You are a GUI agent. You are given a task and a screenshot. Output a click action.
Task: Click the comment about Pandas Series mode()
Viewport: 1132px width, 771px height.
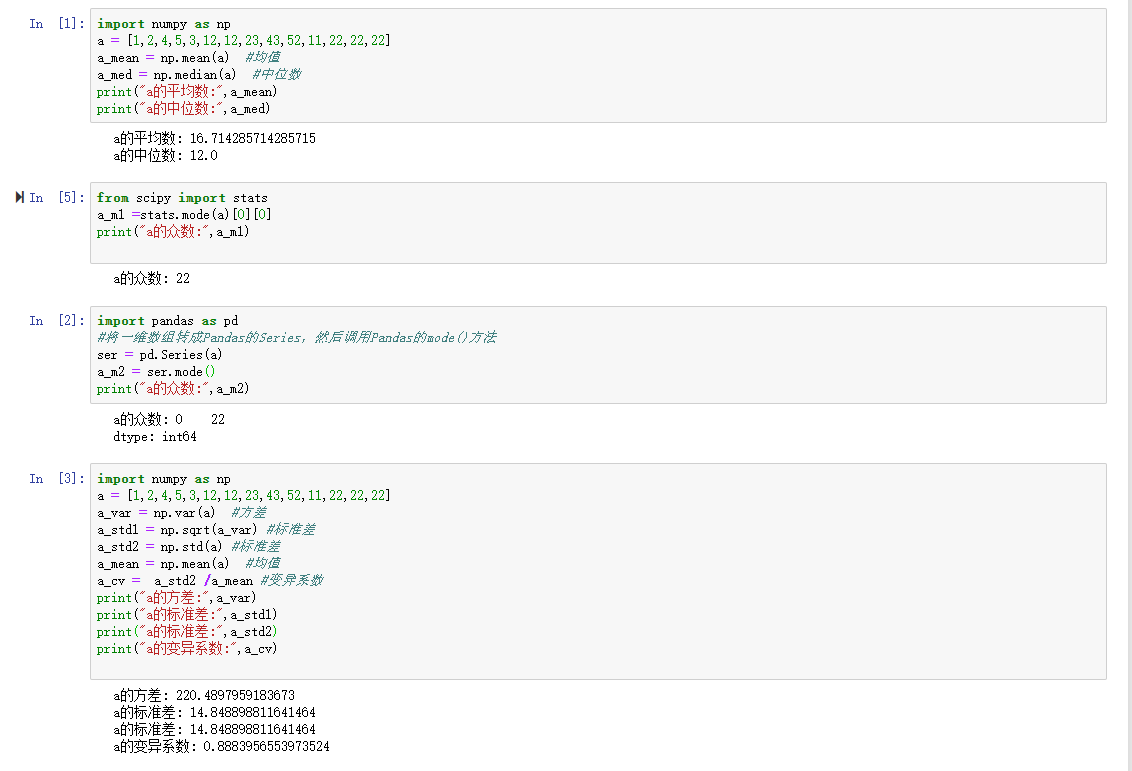coord(297,337)
